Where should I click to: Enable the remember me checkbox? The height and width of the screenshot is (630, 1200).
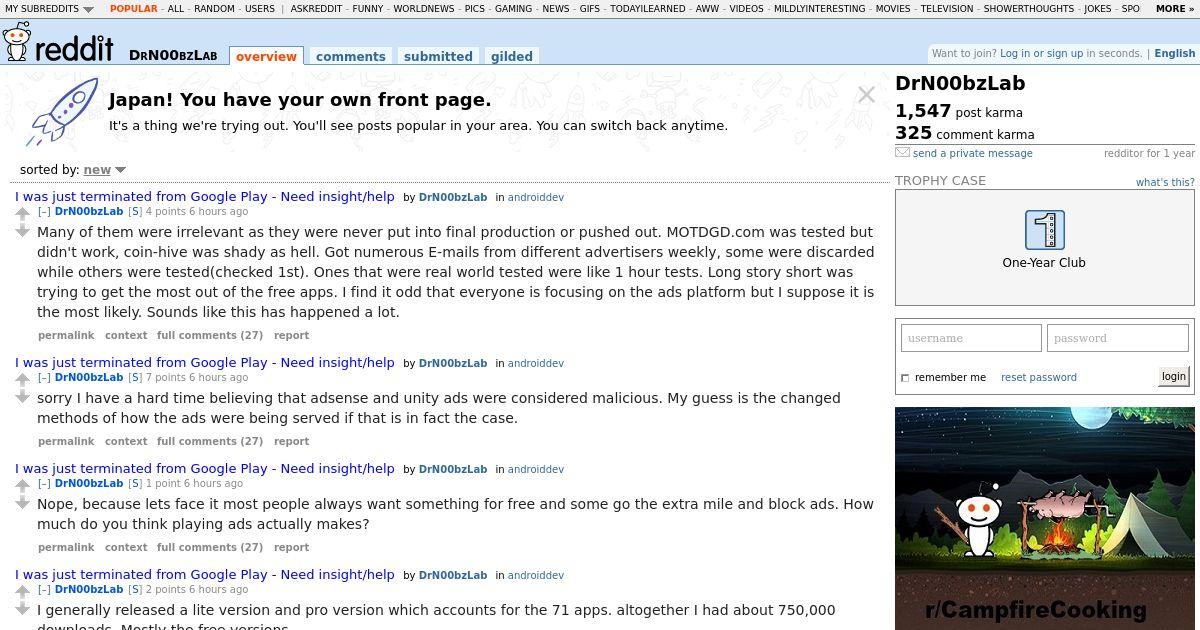pos(905,378)
